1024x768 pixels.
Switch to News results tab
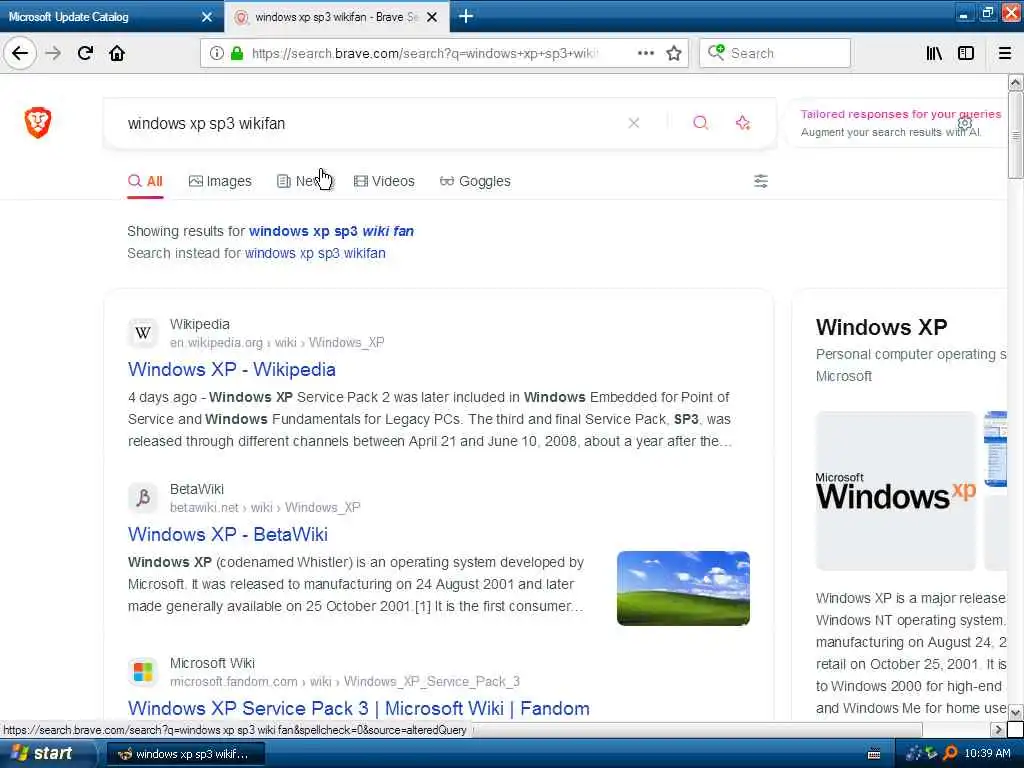304,181
